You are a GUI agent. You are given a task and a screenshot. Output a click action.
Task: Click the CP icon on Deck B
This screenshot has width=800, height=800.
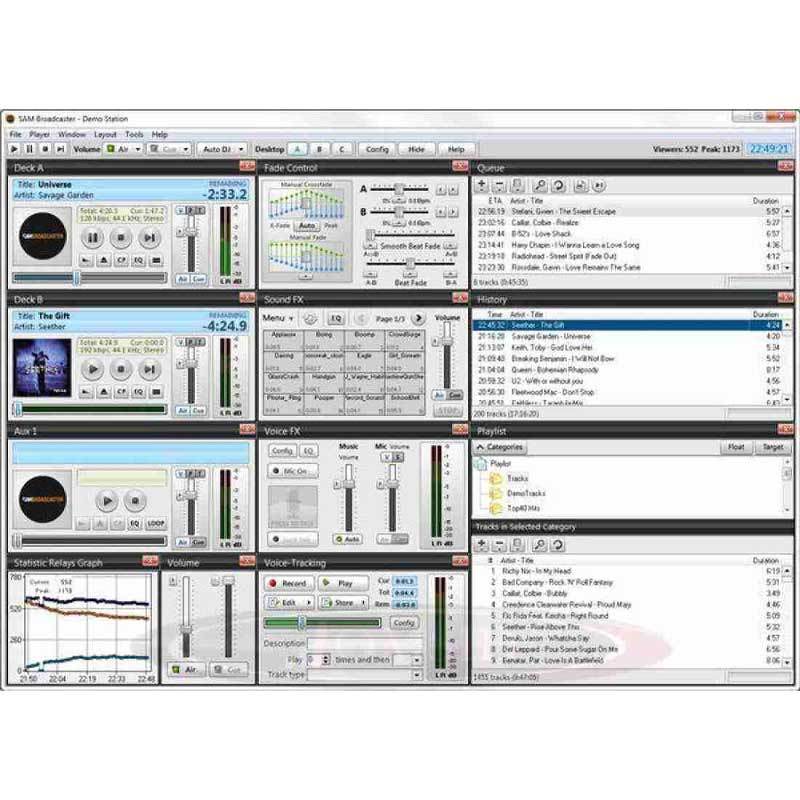pyautogui.click(x=122, y=391)
